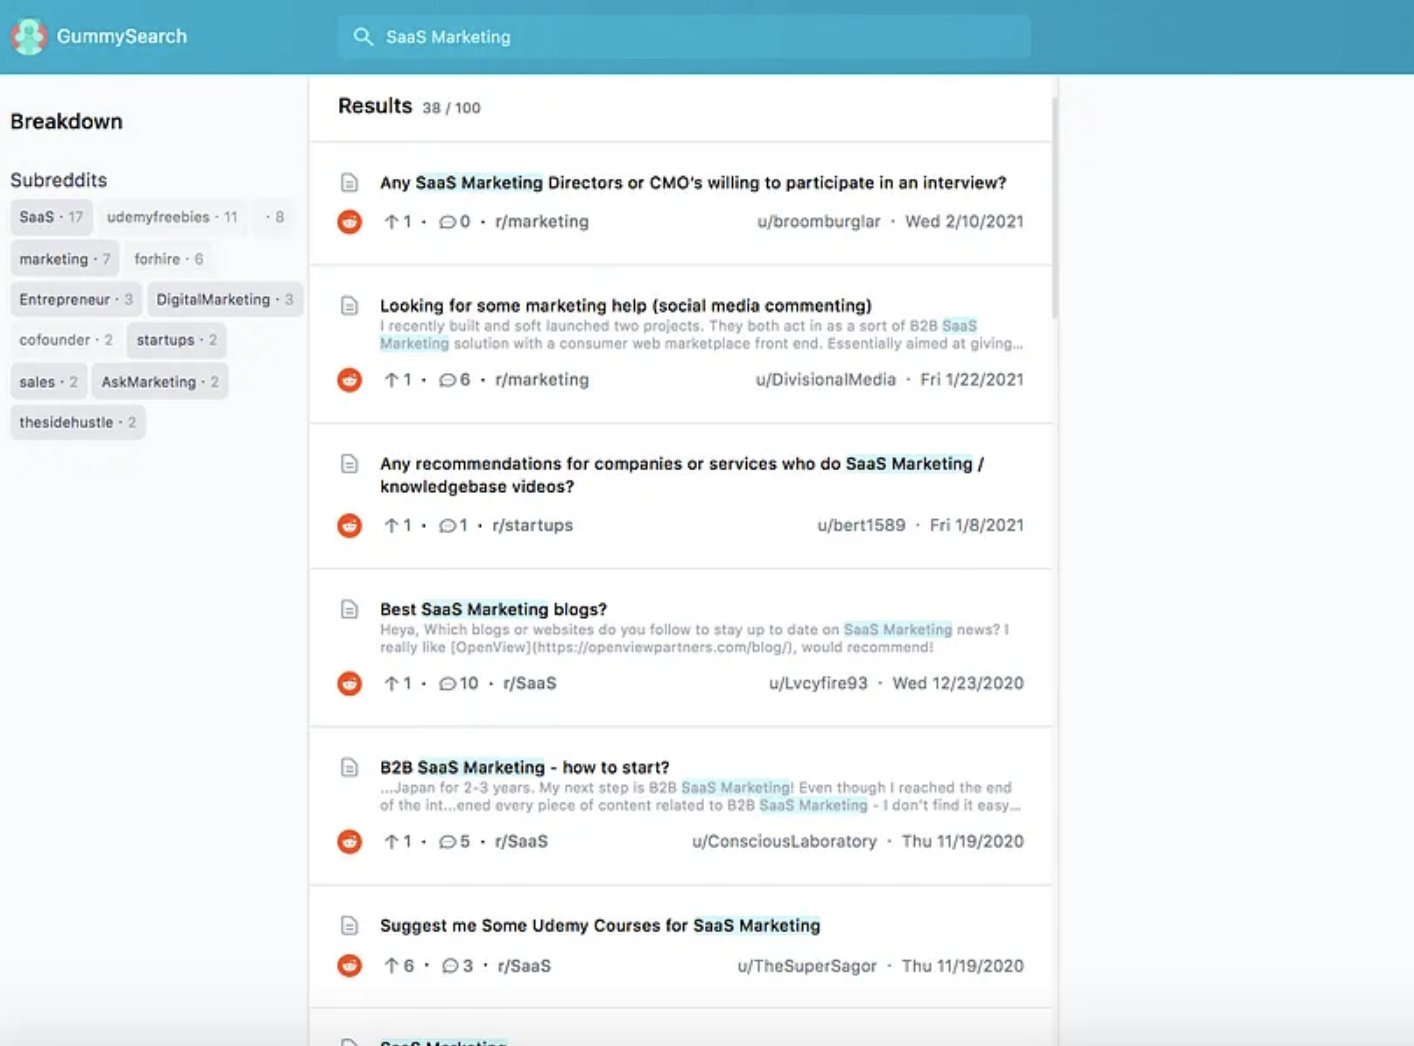Click the GummySearch brand name

[x=122, y=36]
